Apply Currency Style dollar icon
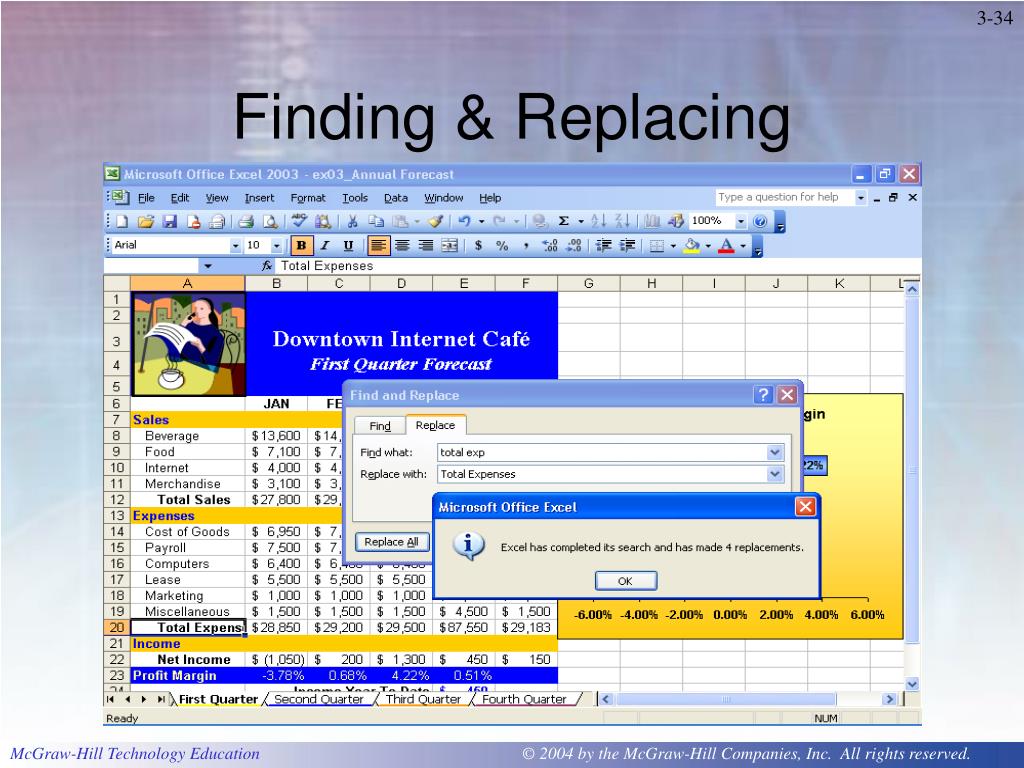The image size is (1024, 768). [479, 246]
